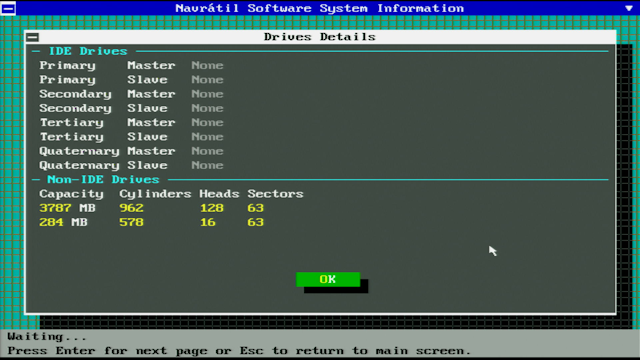Click the Heads column header
This screenshot has width=640, height=360.
(x=219, y=194)
